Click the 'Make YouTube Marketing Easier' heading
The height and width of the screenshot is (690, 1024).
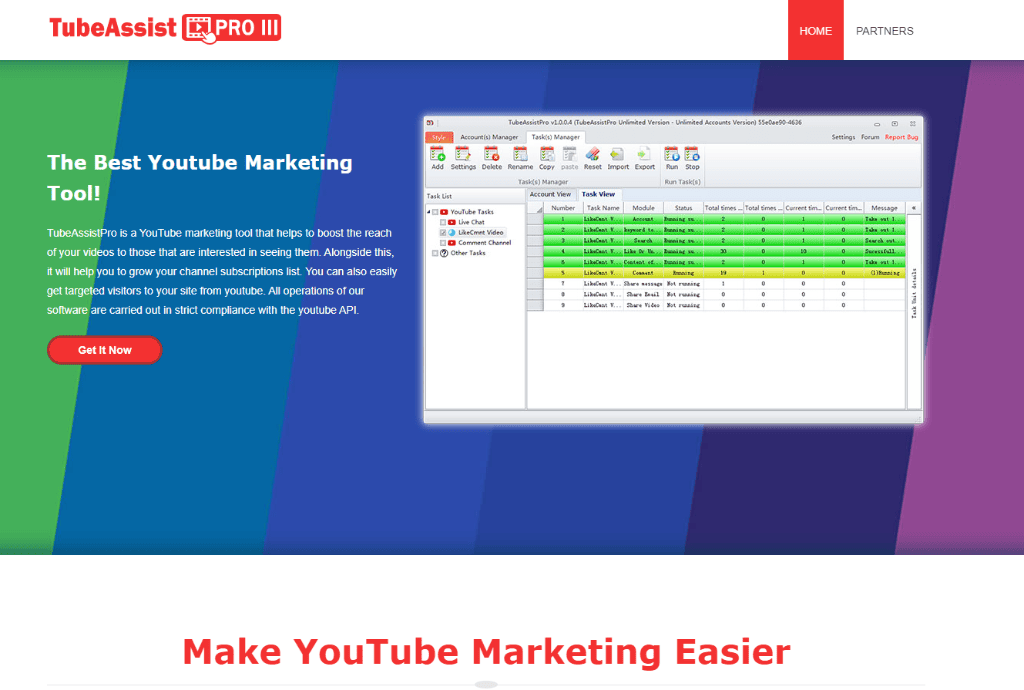486,651
